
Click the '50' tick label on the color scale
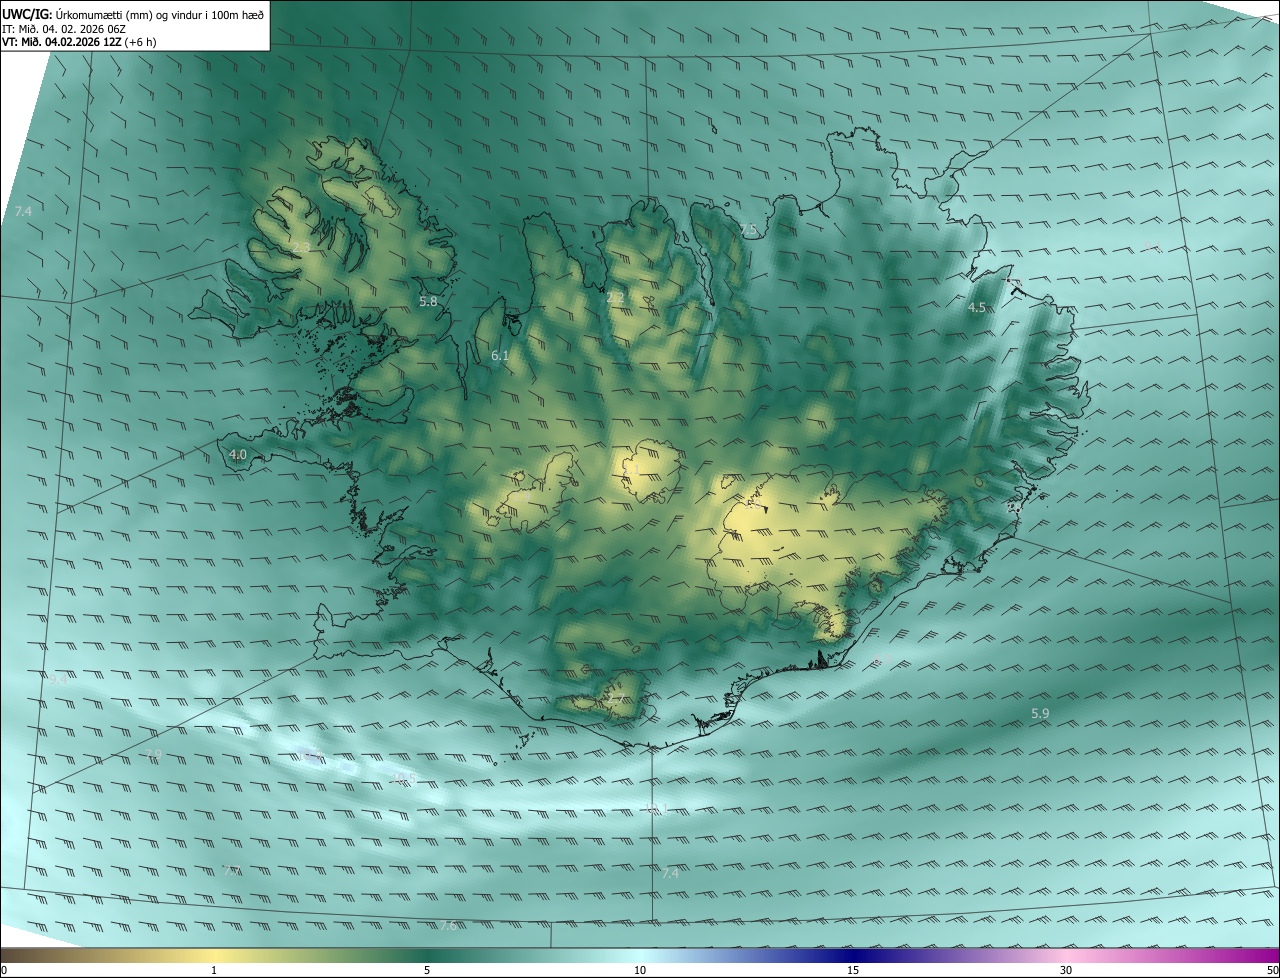(1272, 970)
